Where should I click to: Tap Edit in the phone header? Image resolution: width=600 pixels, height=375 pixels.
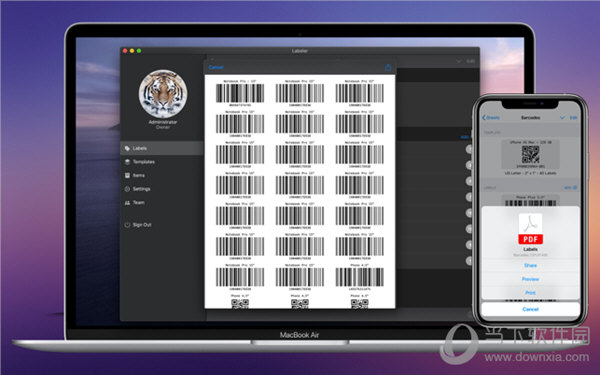pyautogui.click(x=573, y=118)
